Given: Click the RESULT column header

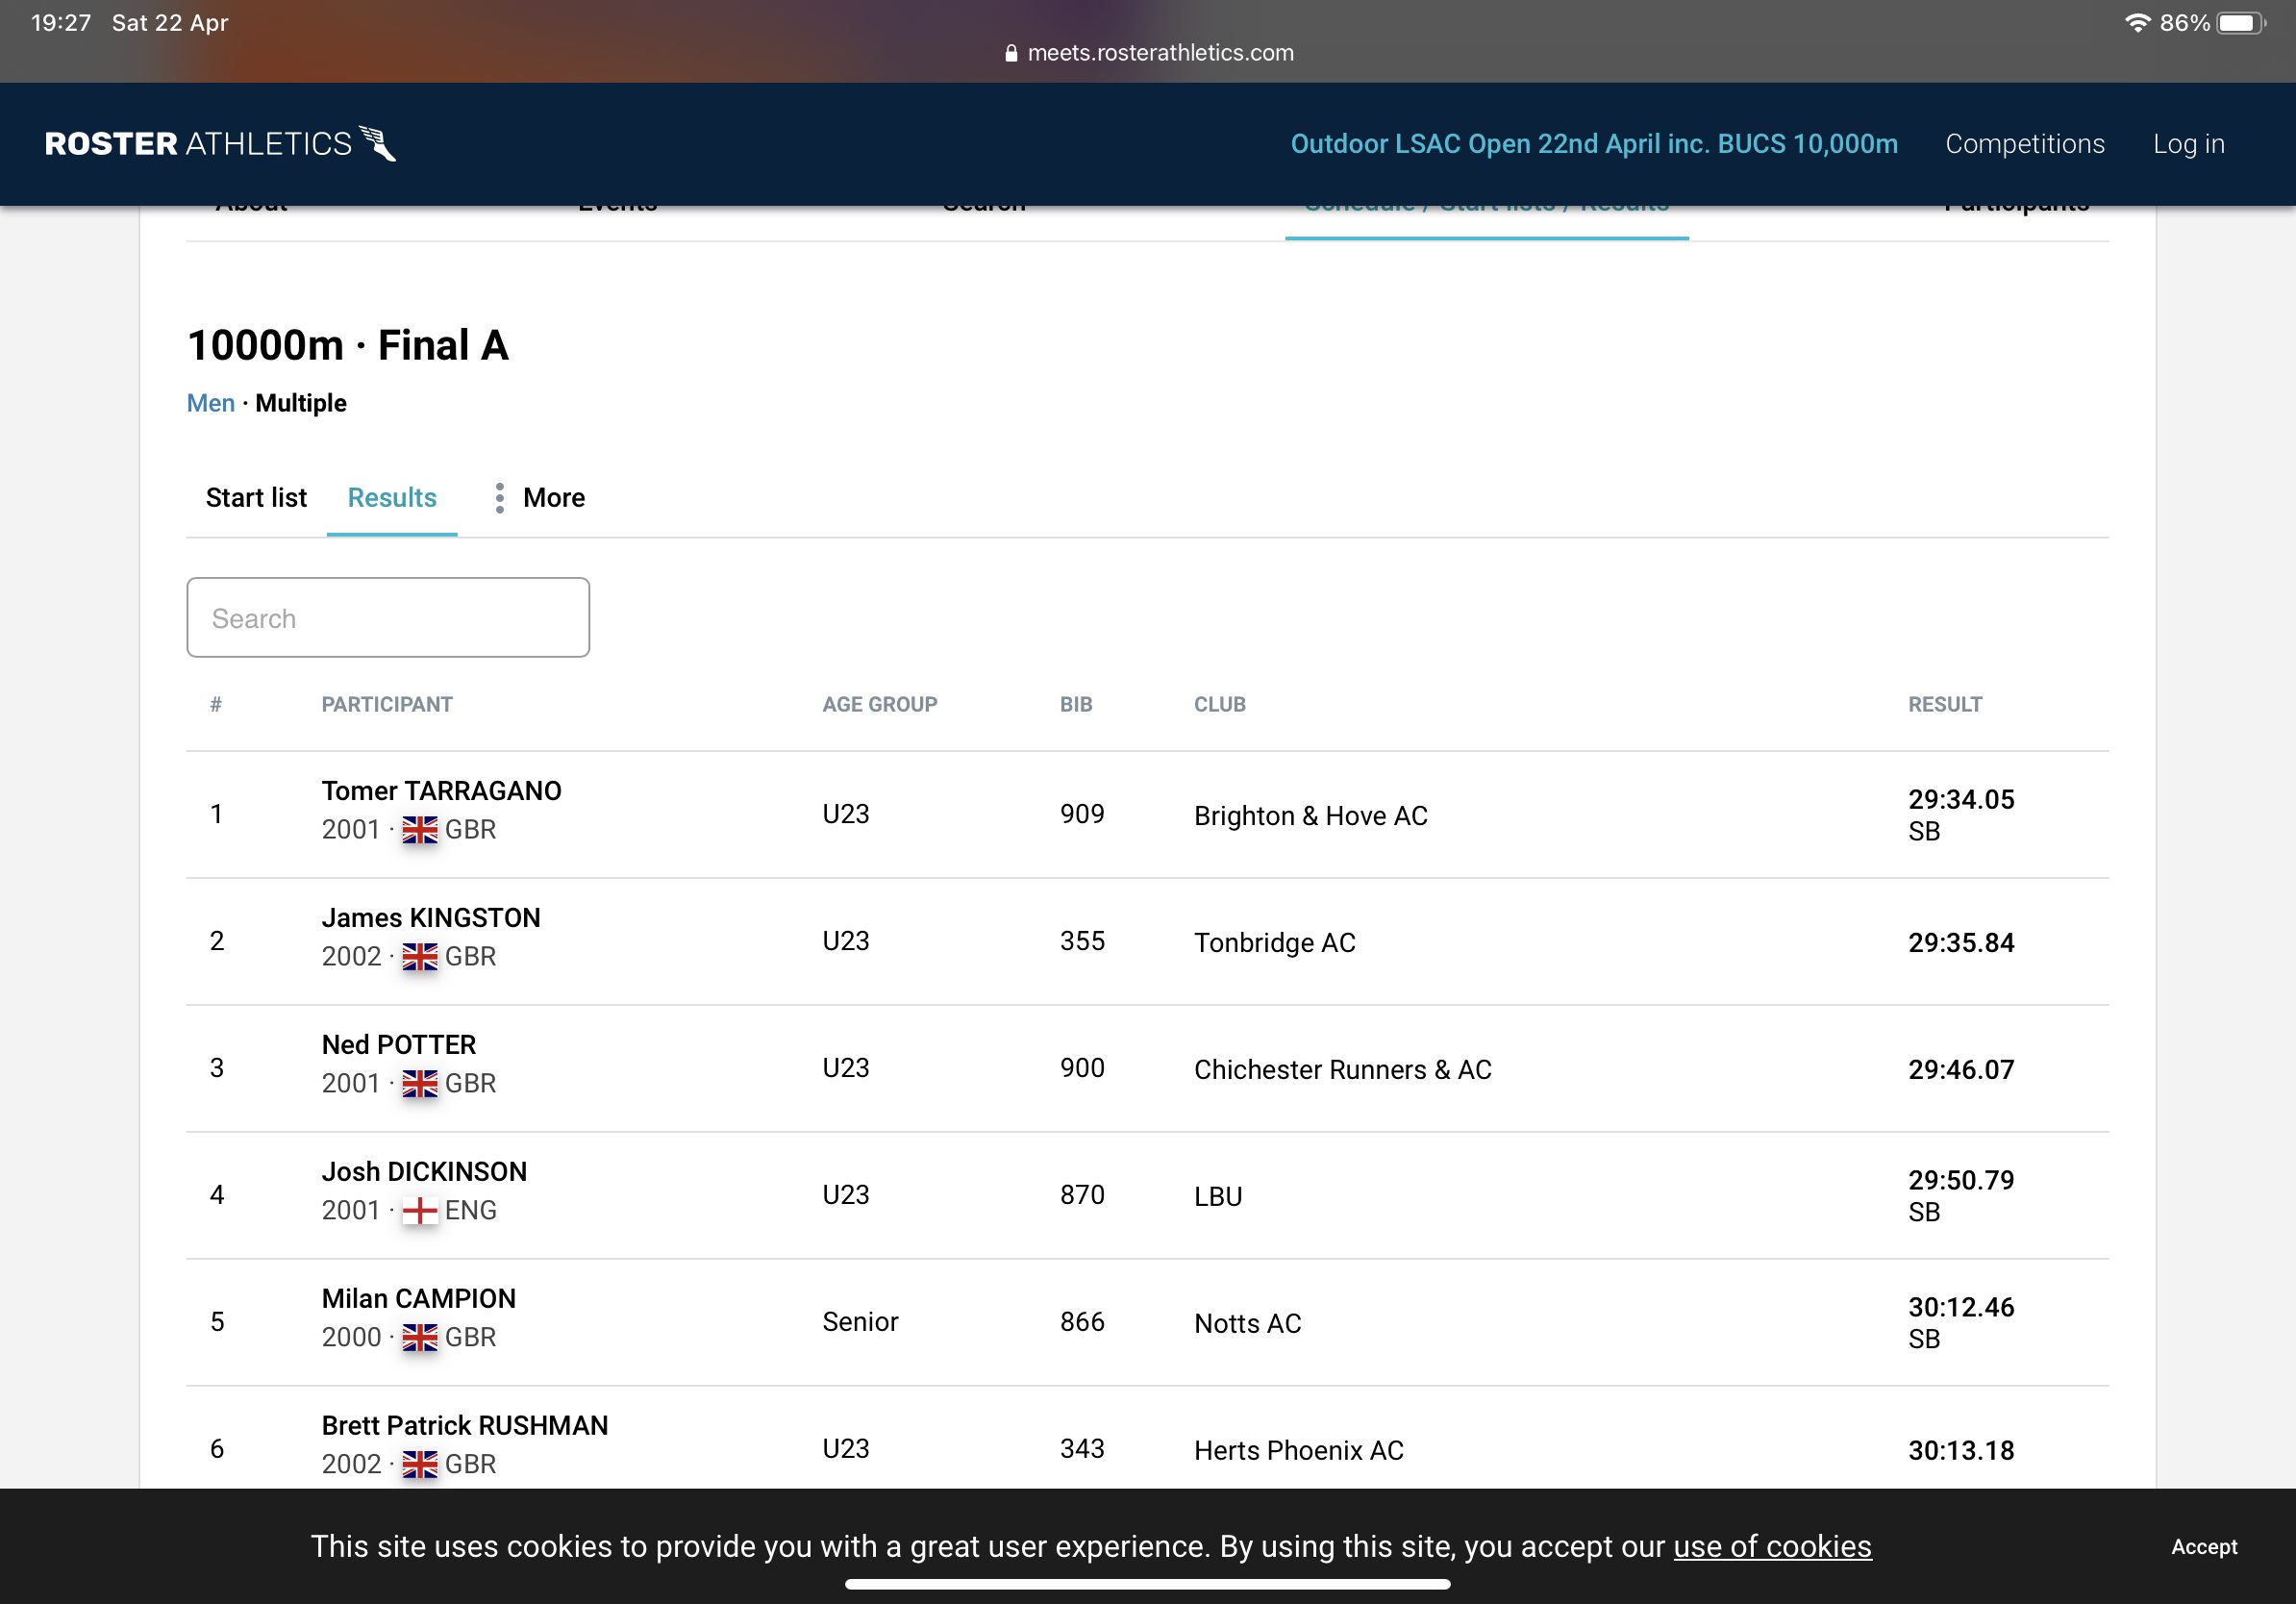Looking at the screenshot, I should coord(1944,704).
